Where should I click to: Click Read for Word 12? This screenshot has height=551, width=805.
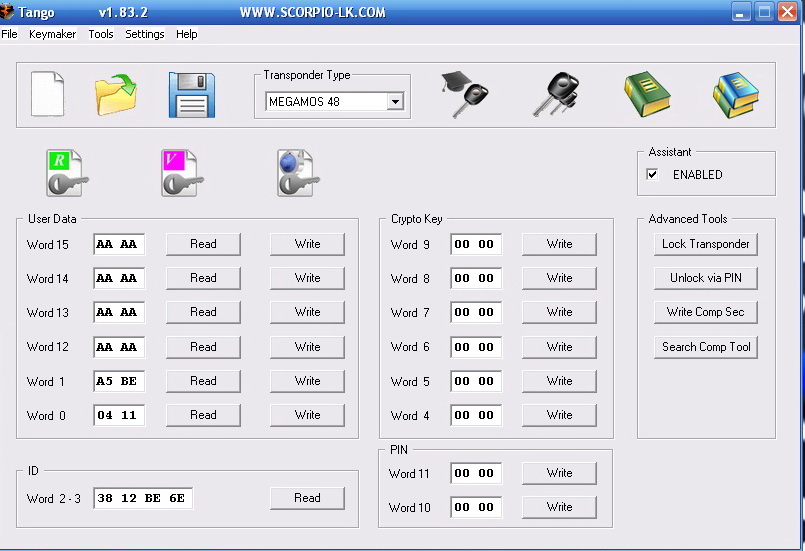pyautogui.click(x=203, y=347)
